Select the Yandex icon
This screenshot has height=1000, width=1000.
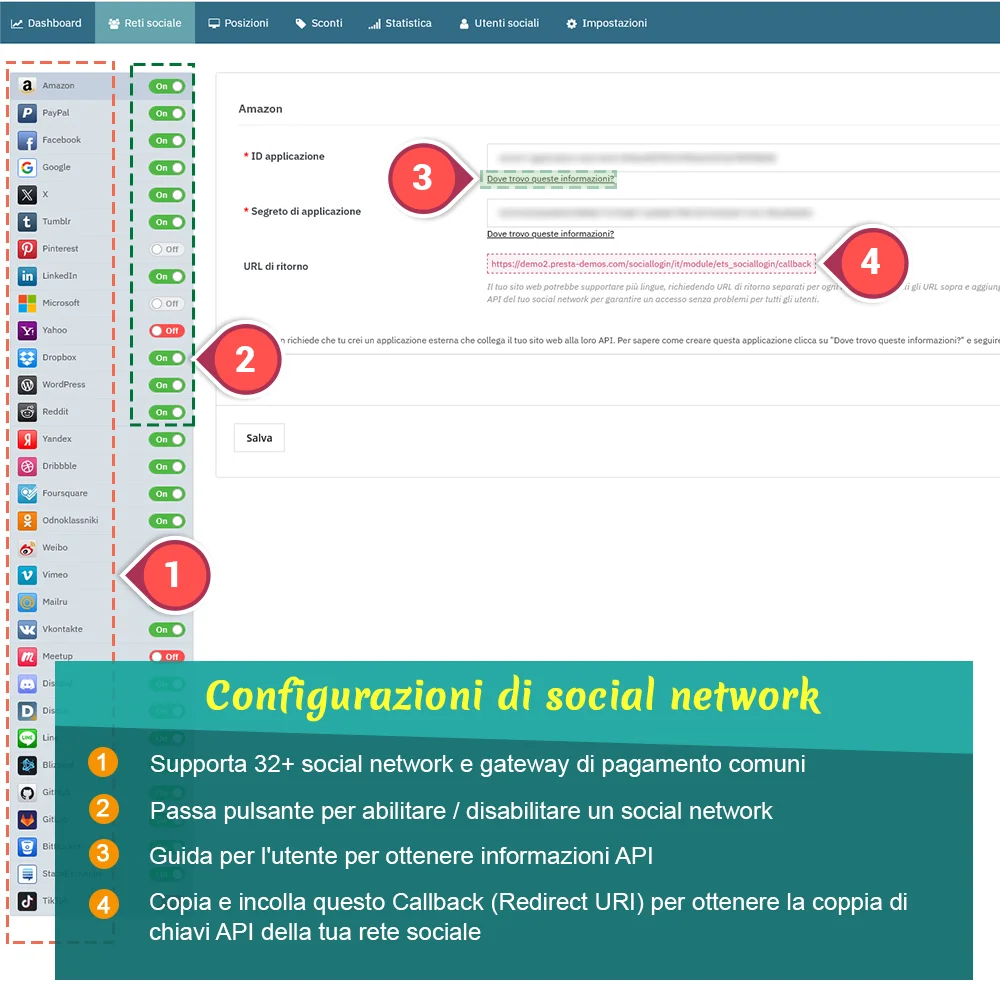point(27,439)
